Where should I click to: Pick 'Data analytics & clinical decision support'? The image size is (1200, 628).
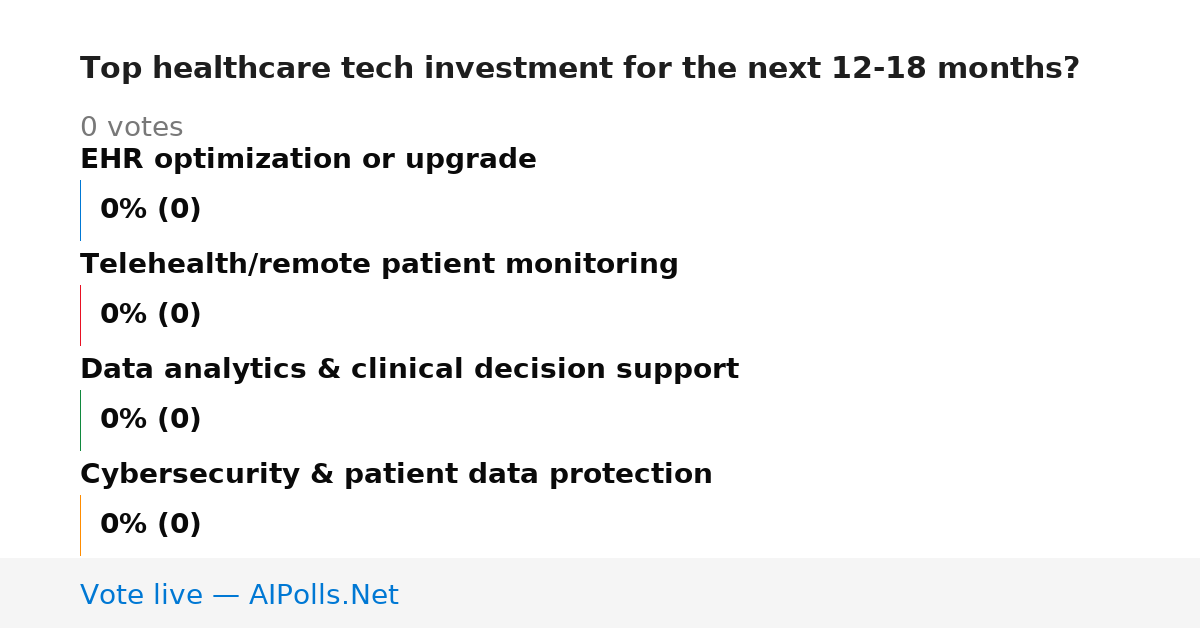click(409, 370)
